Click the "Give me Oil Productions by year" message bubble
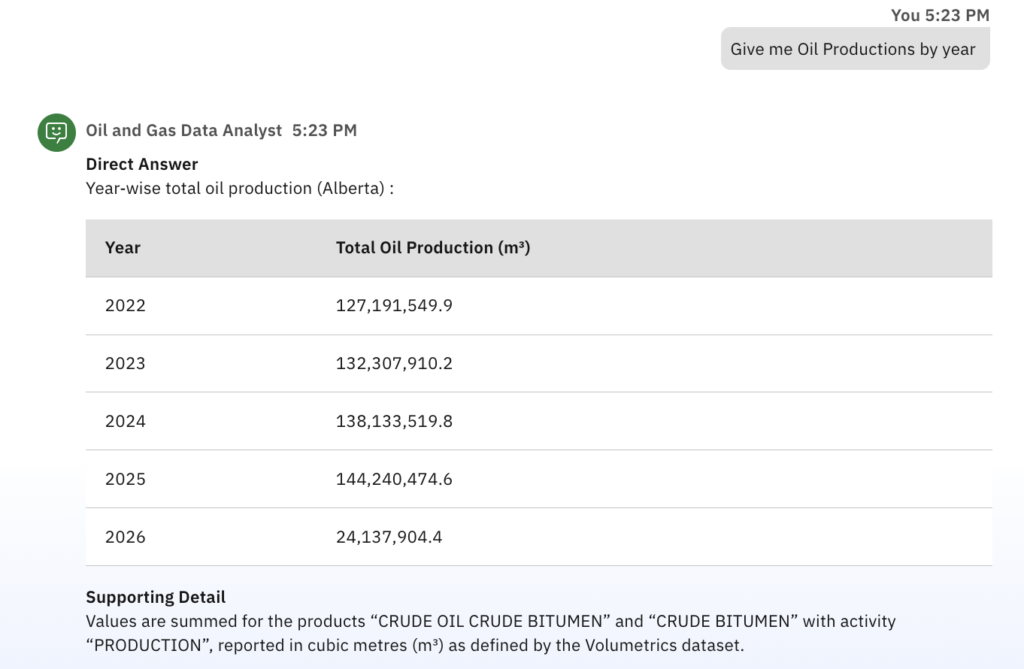1024x669 pixels. click(854, 49)
